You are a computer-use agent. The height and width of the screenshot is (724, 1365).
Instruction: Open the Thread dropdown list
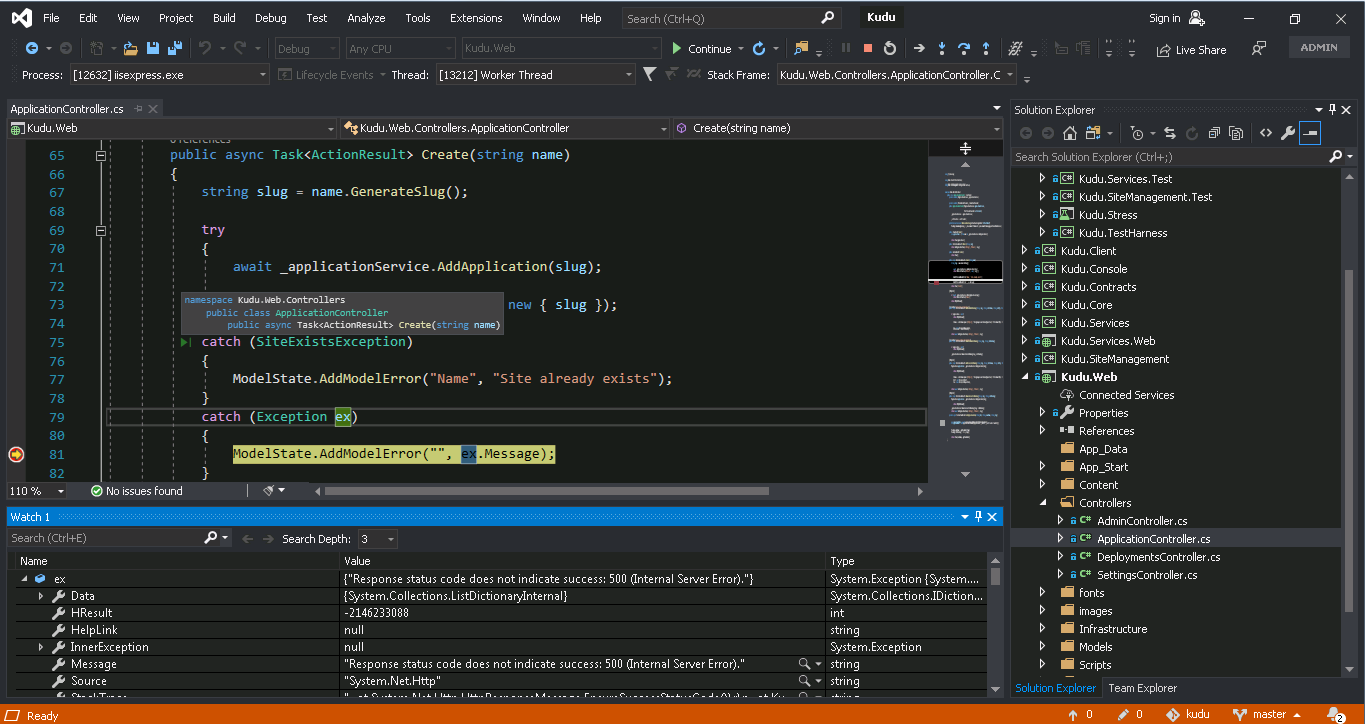[629, 75]
